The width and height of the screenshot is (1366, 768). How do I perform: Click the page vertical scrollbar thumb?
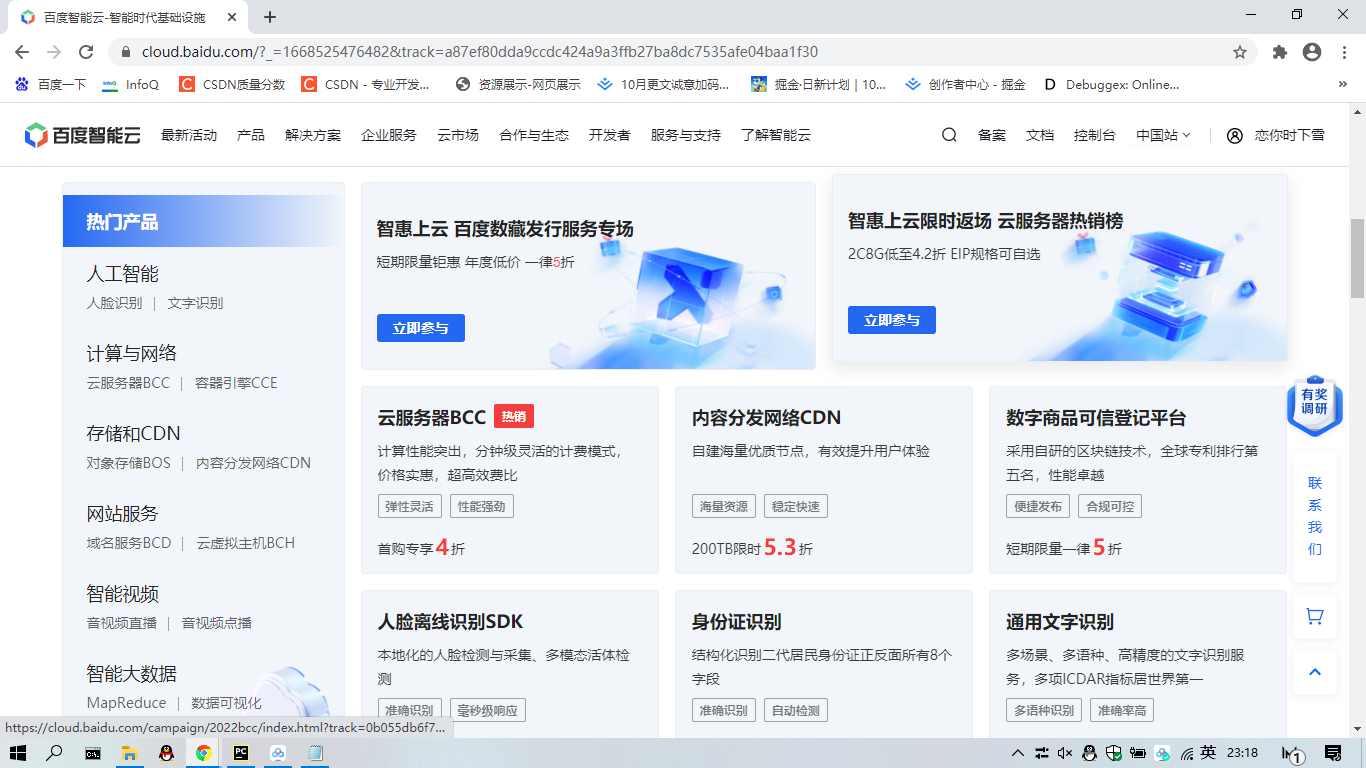1357,257
